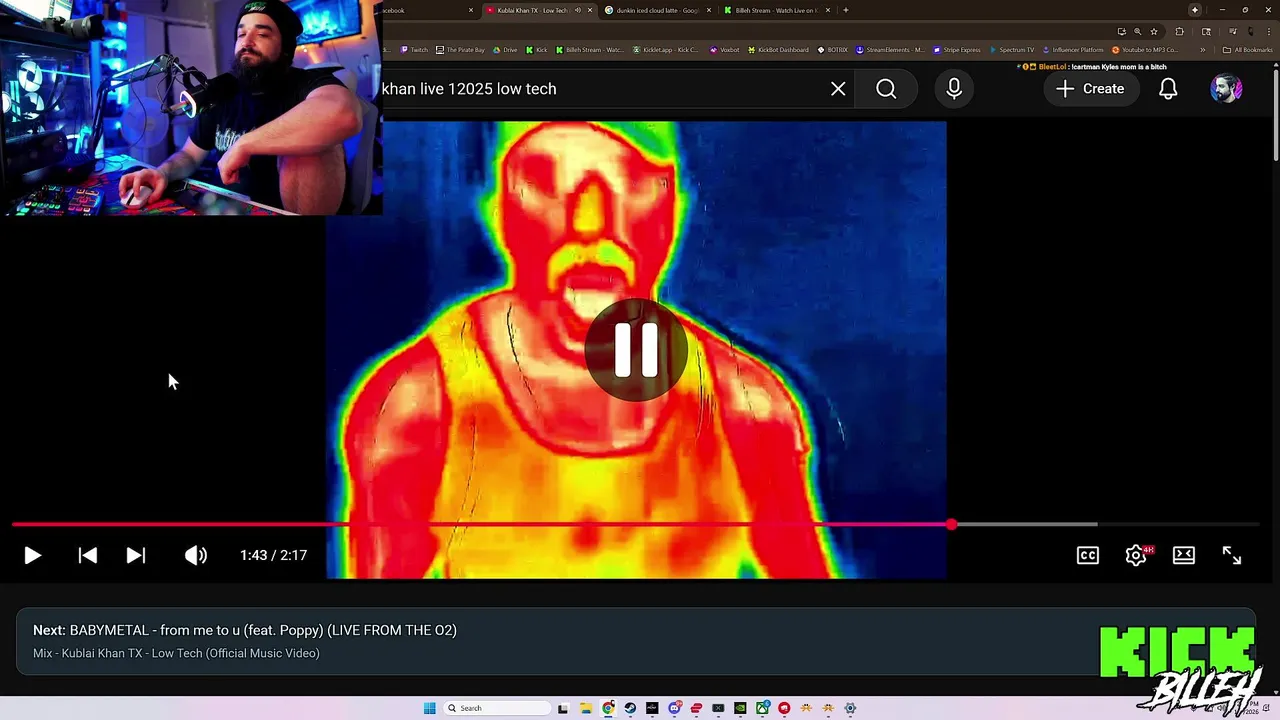Image resolution: width=1280 pixels, height=720 pixels.
Task: Click the YouTube search magnifier button
Action: point(886,89)
